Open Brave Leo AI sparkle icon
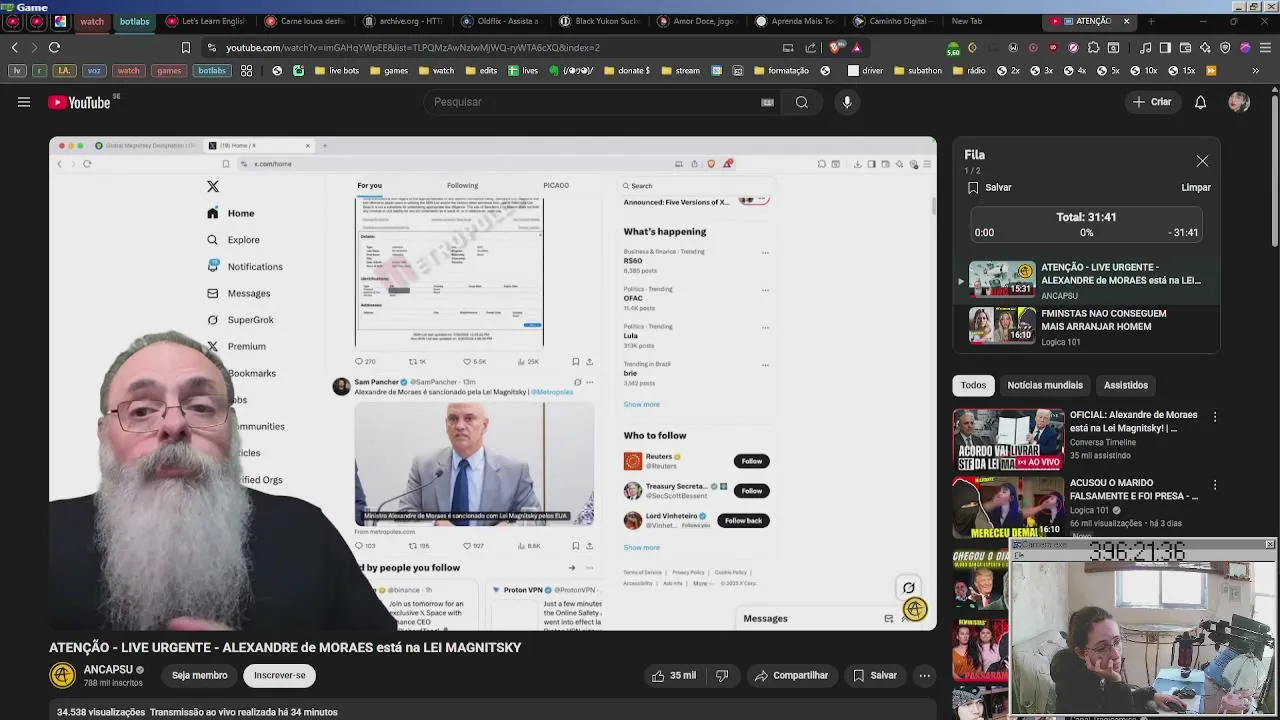Screen dimensions: 1280x720 click(x=1206, y=47)
